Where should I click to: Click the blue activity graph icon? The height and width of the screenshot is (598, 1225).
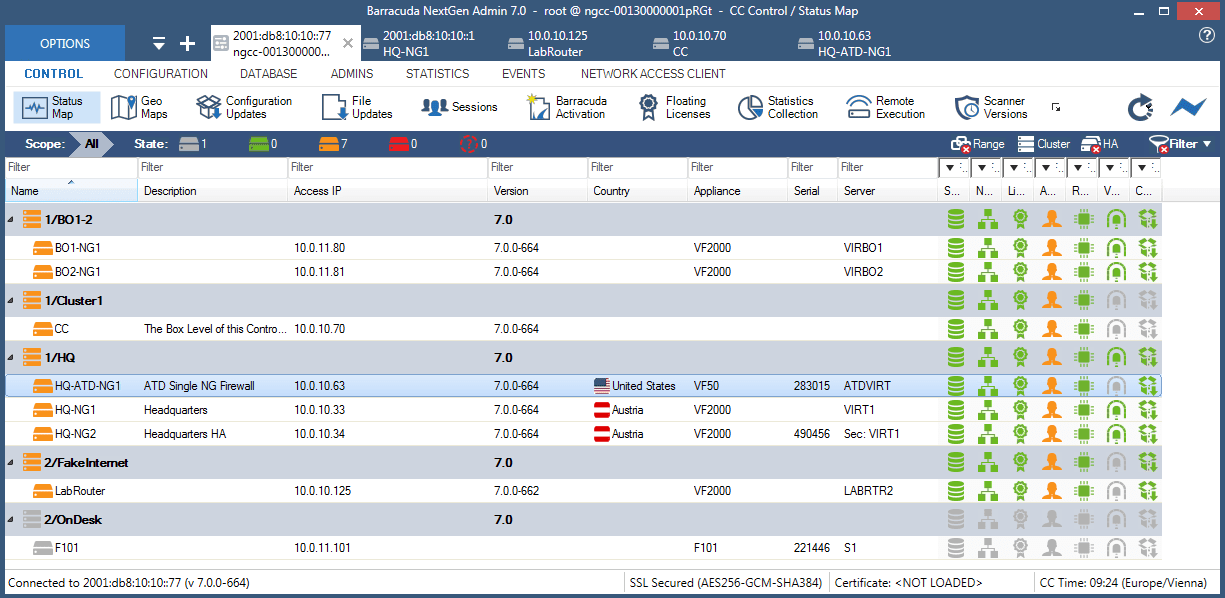1188,107
